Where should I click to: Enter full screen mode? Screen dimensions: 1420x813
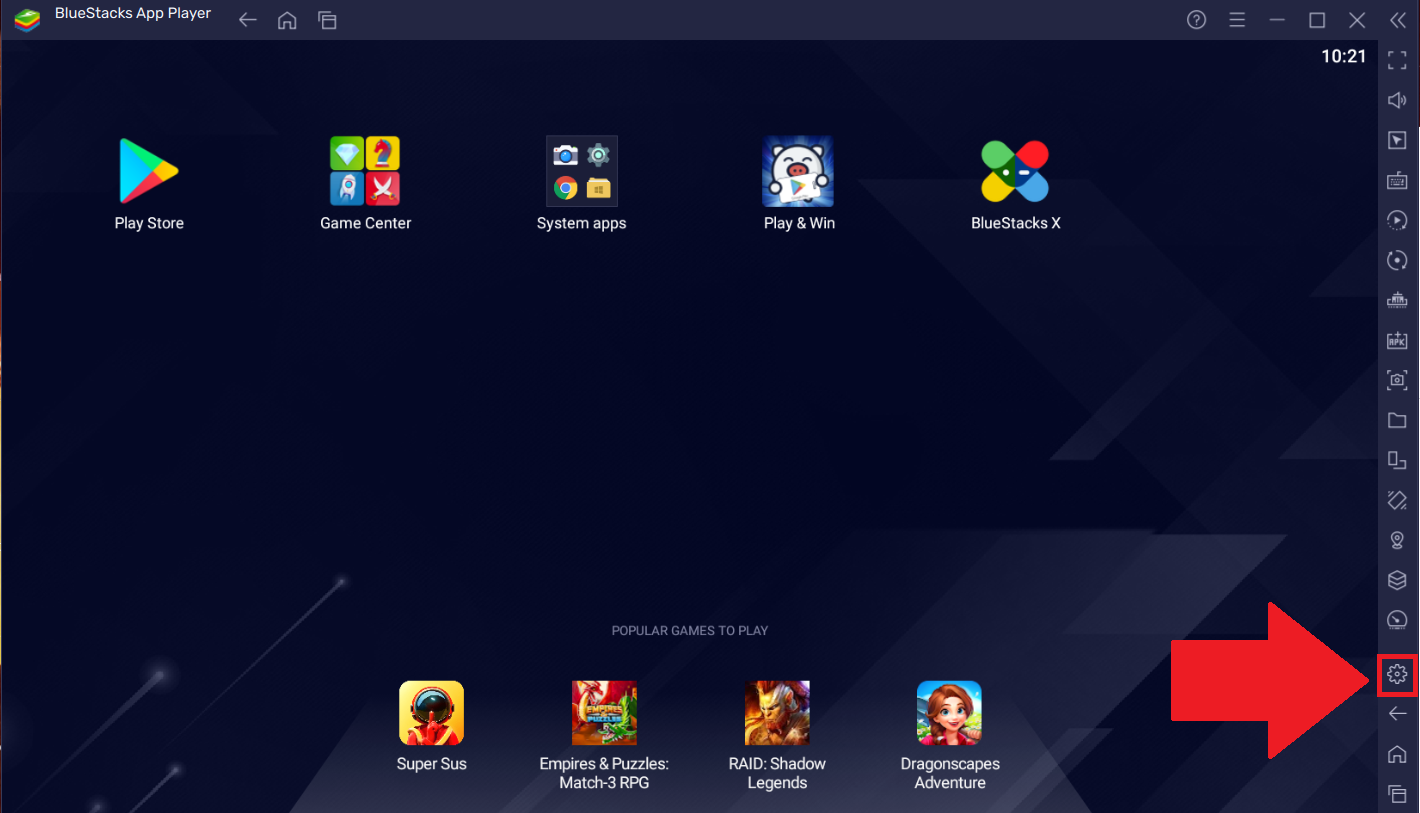(1397, 60)
